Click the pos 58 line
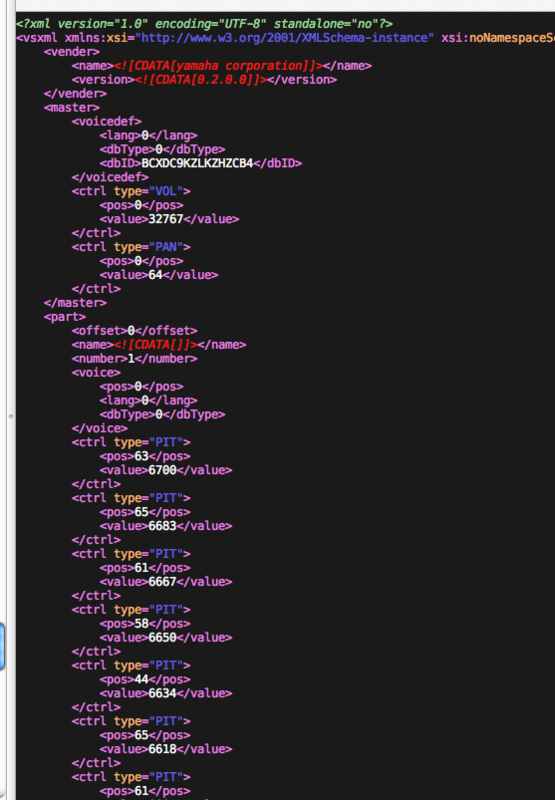The height and width of the screenshot is (800, 555). pyautogui.click(x=145, y=623)
